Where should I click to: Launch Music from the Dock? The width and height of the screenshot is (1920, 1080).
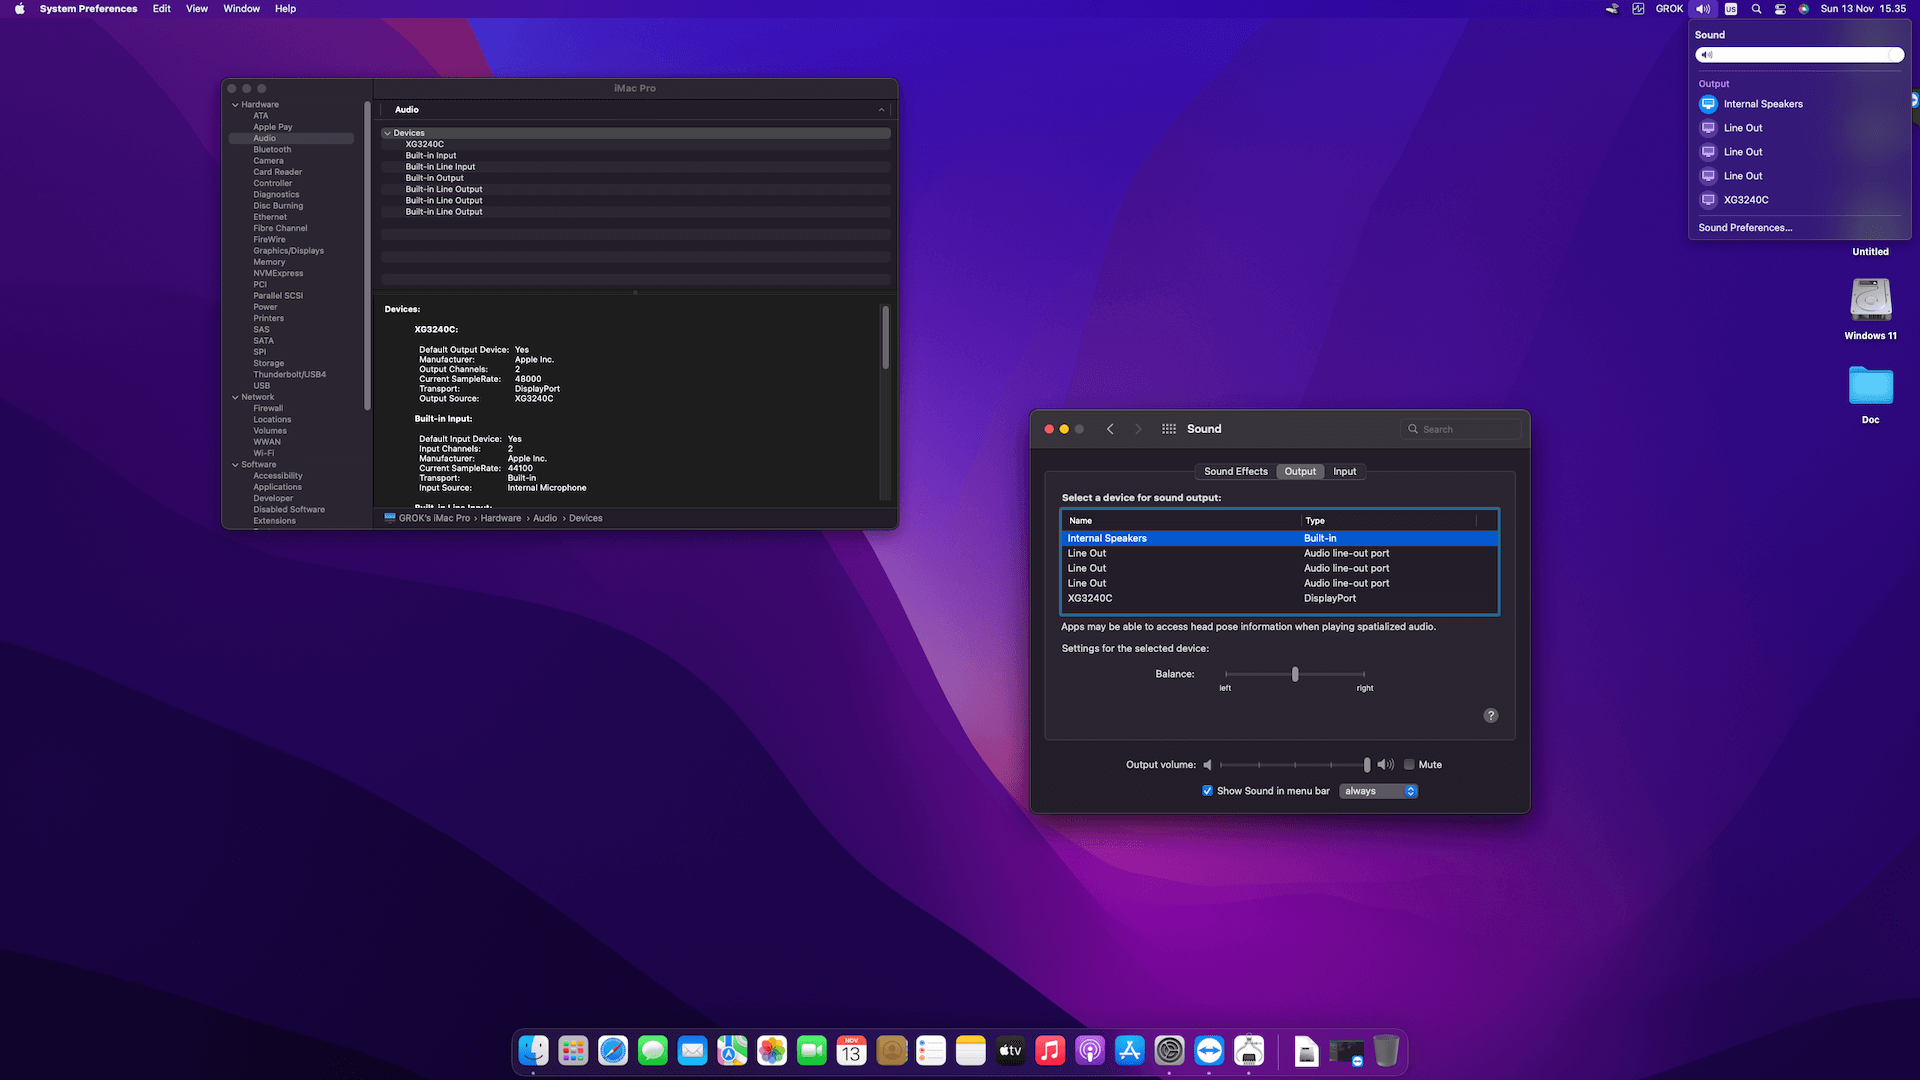pyautogui.click(x=1050, y=1050)
